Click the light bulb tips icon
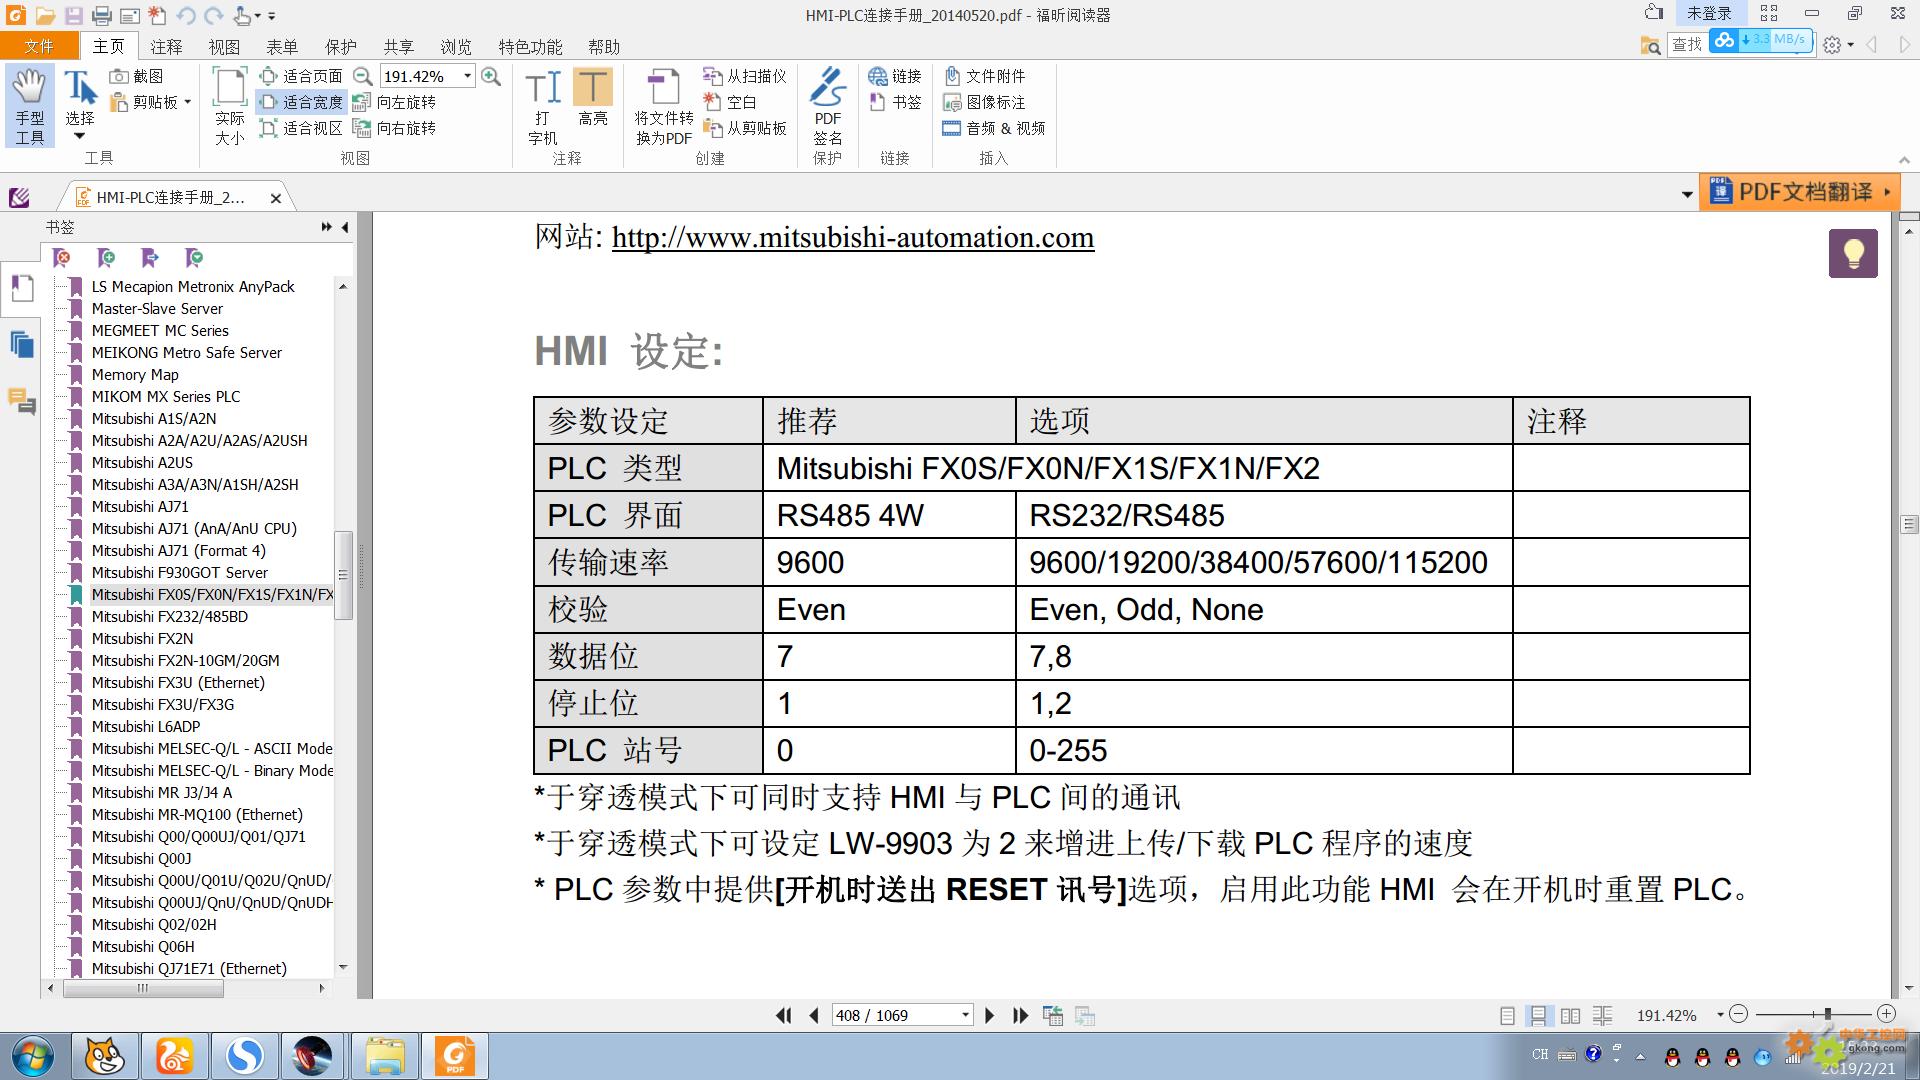This screenshot has width=1920, height=1080. (x=1853, y=253)
